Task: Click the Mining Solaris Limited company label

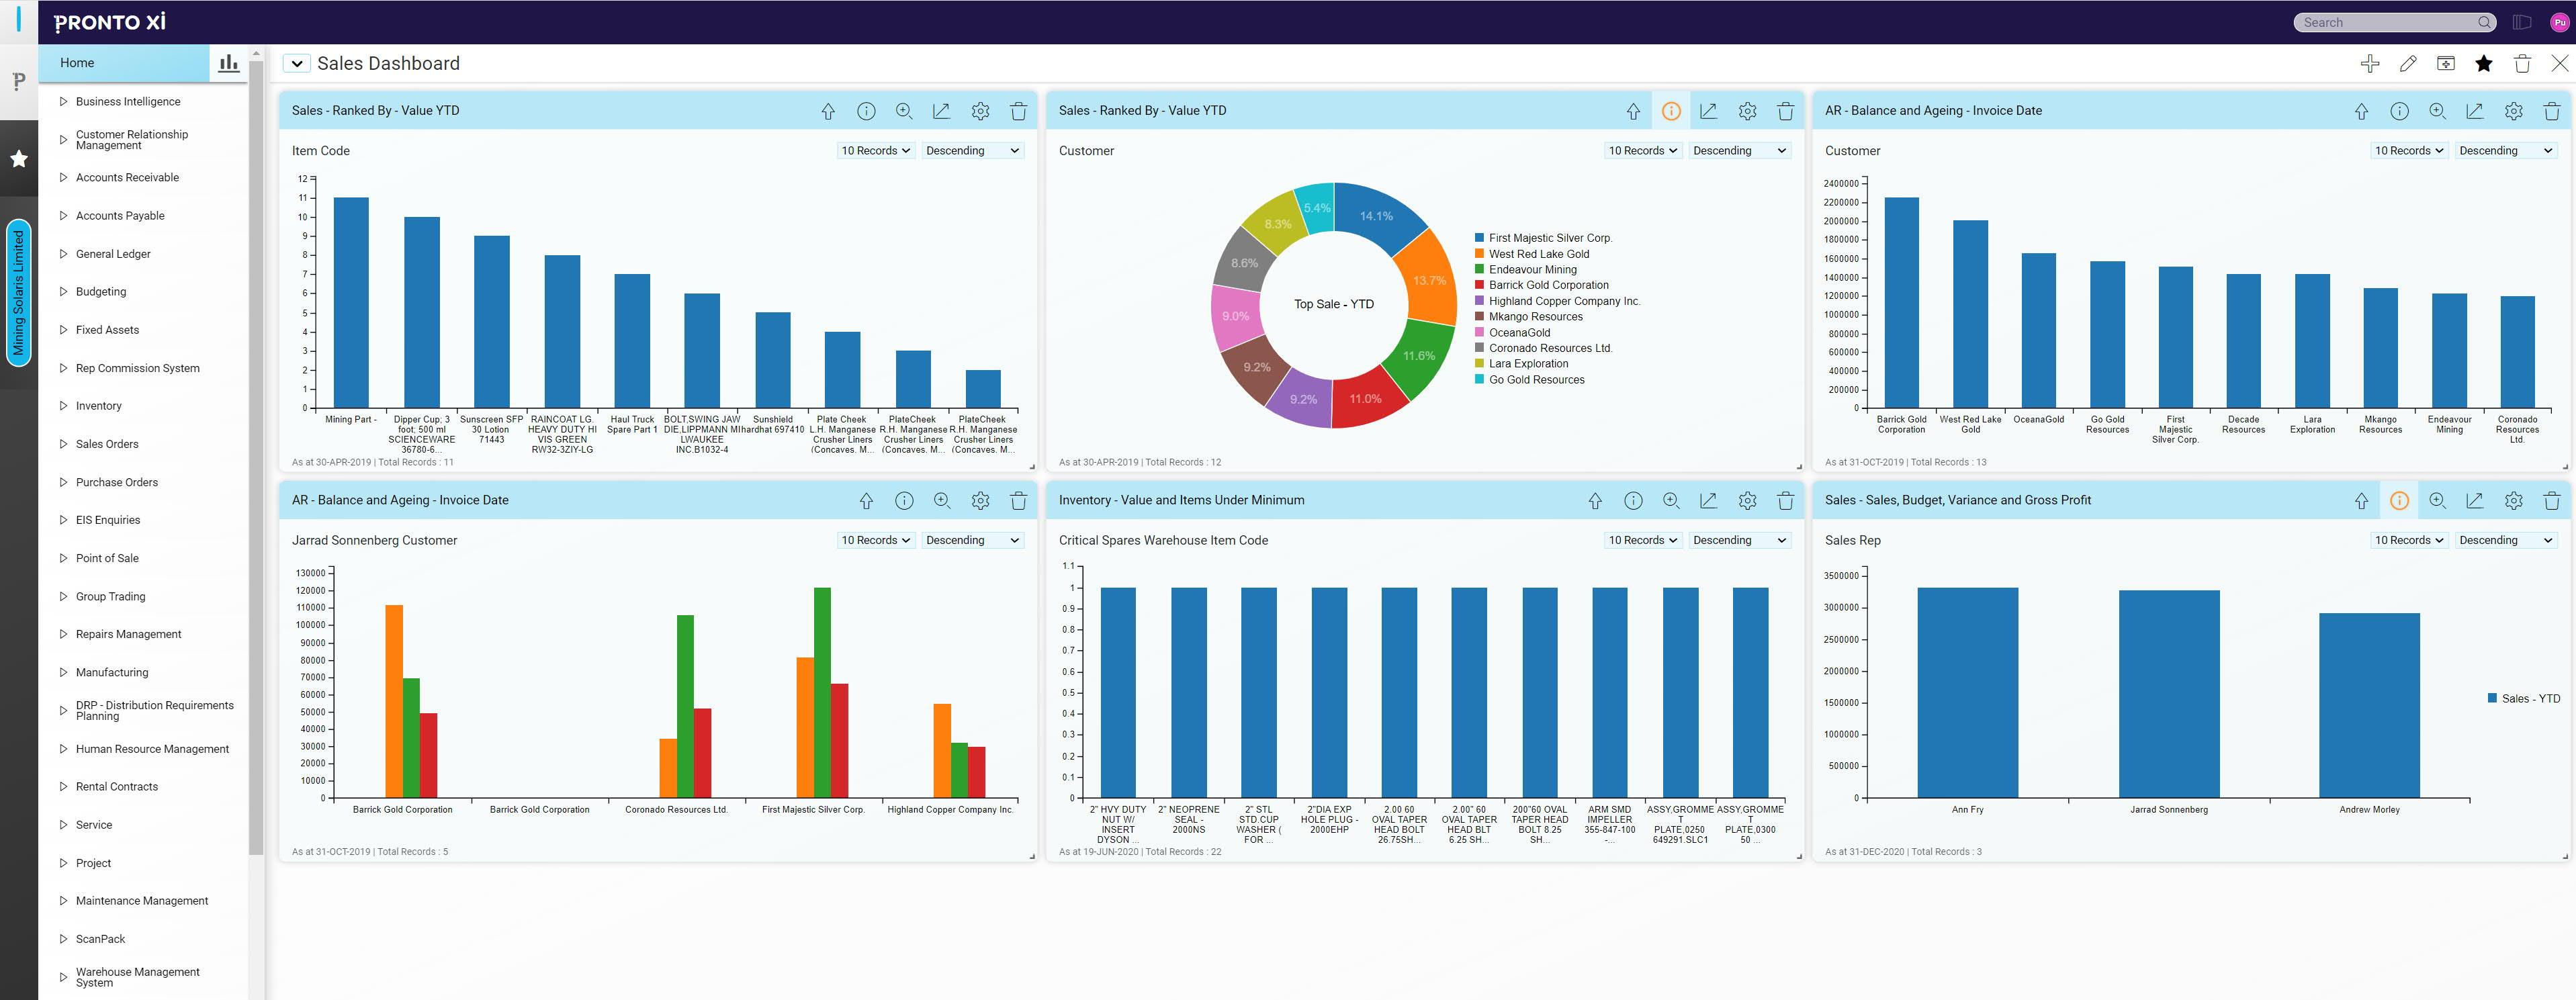Action: tap(18, 293)
